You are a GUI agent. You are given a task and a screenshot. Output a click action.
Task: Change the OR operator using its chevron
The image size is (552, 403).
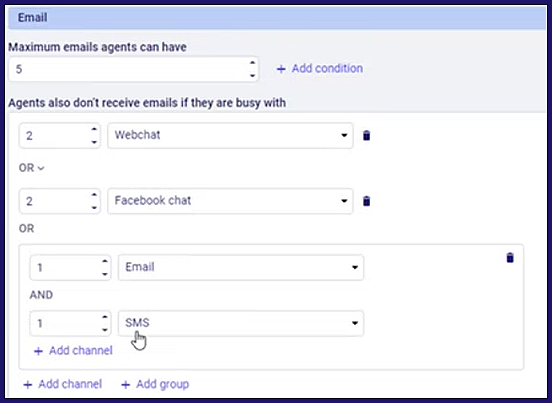(x=41, y=168)
